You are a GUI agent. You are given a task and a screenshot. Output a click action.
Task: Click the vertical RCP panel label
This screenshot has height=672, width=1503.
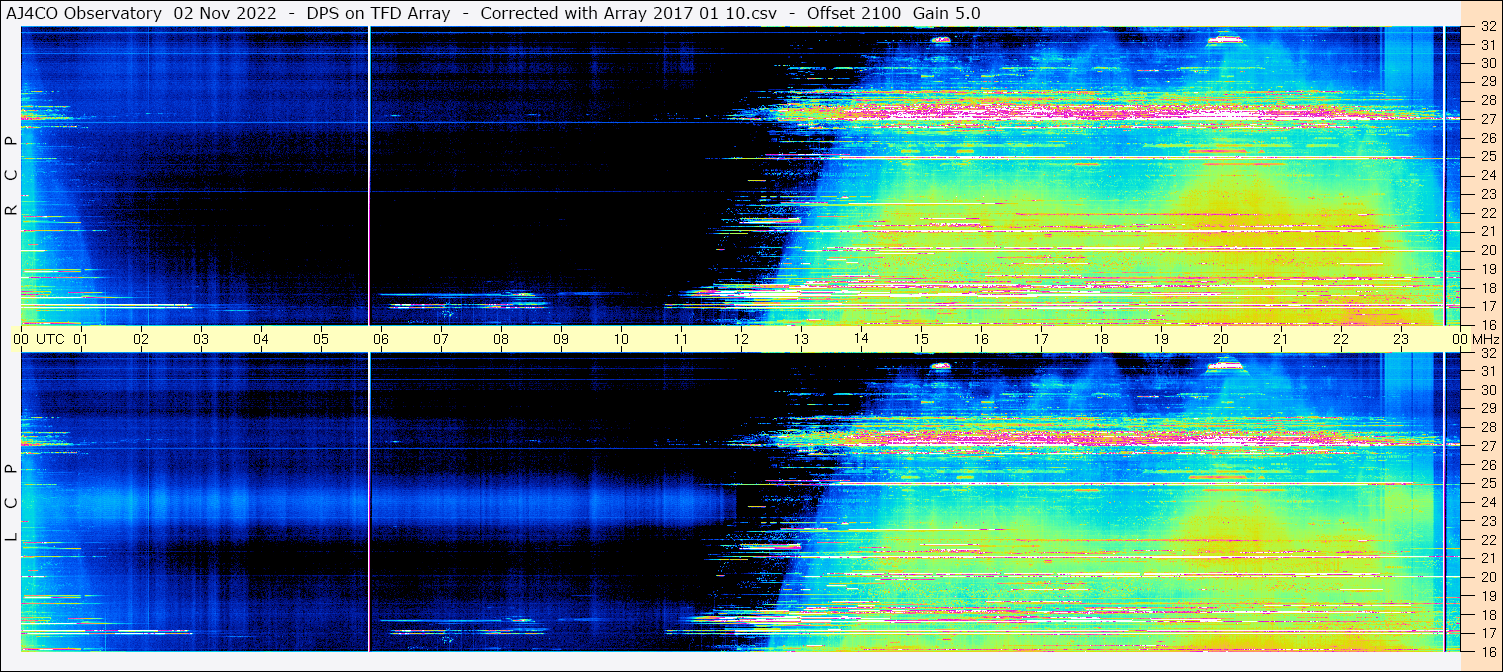point(11,175)
